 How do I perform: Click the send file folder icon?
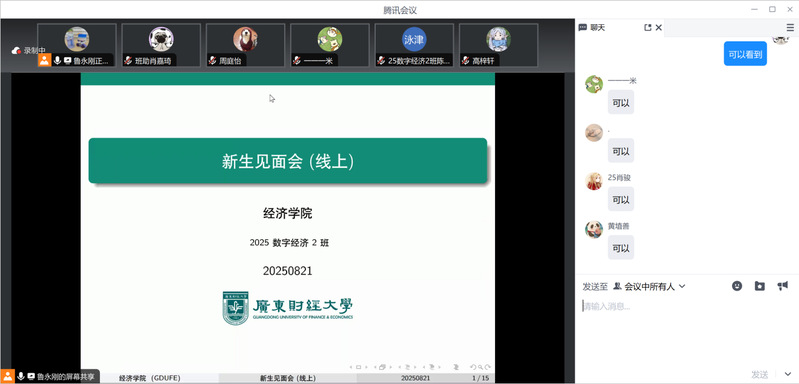coord(760,286)
